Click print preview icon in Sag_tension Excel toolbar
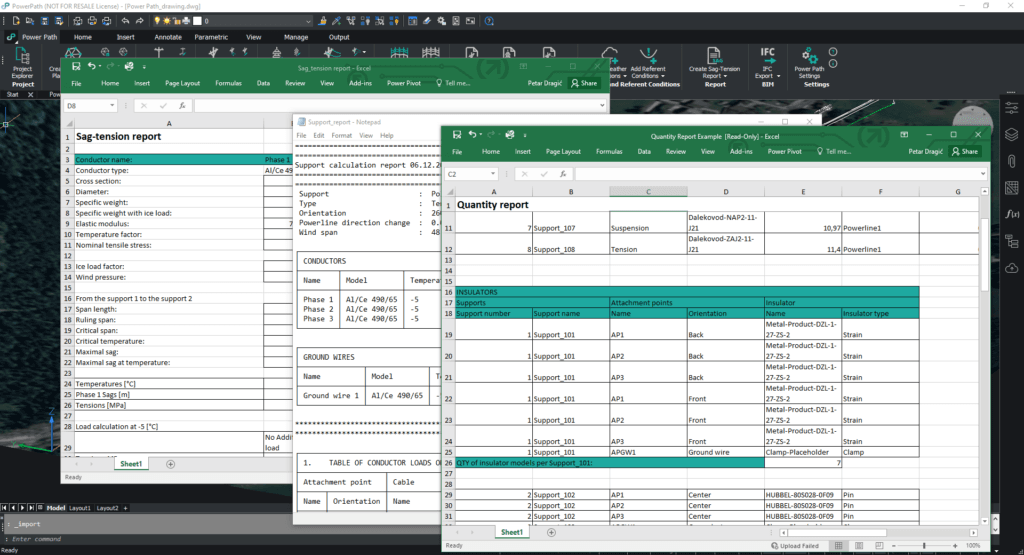 pos(129,66)
